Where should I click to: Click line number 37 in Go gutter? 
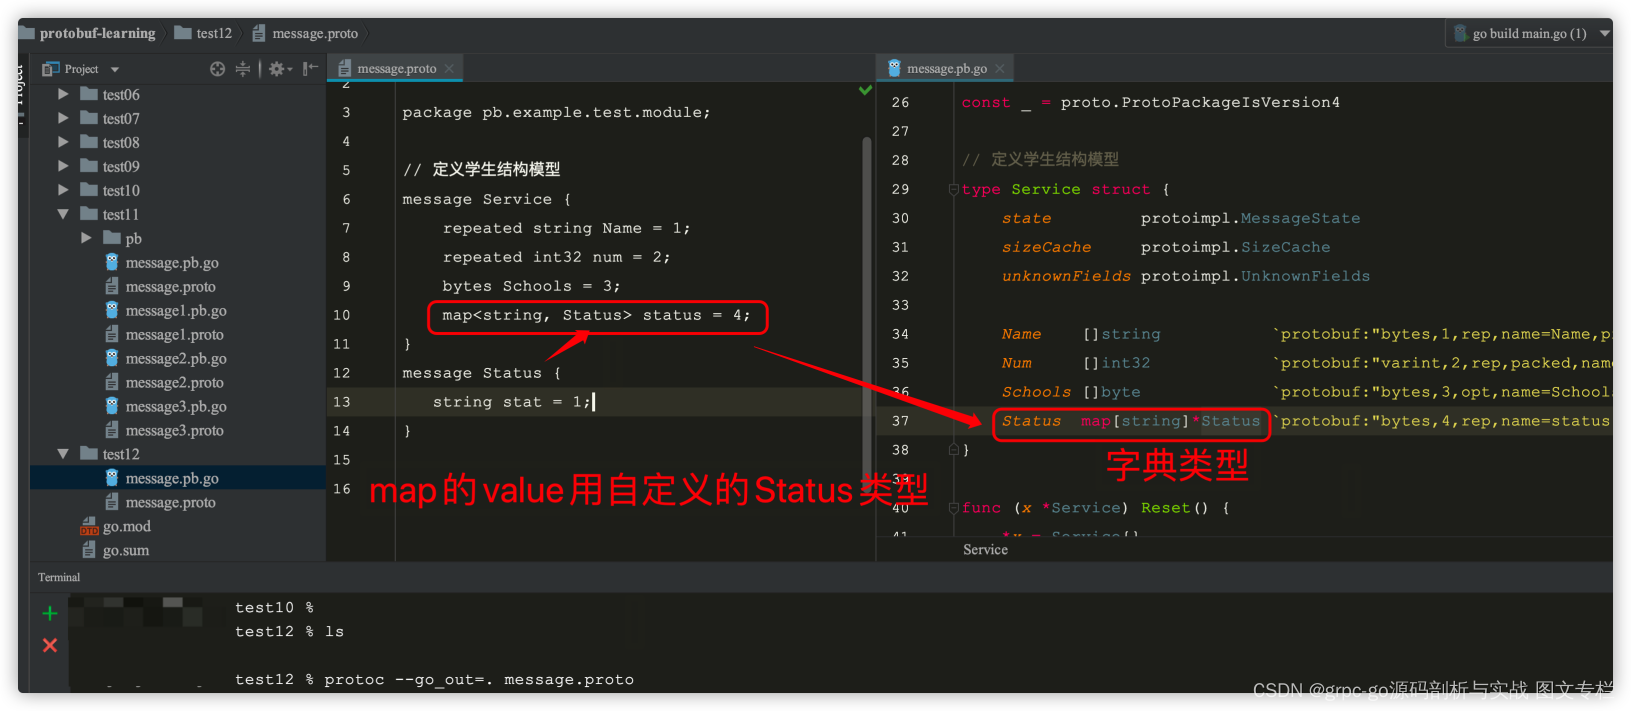pos(900,421)
